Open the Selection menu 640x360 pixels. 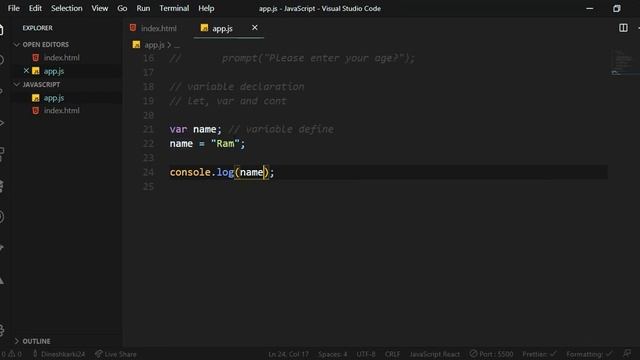[67, 8]
